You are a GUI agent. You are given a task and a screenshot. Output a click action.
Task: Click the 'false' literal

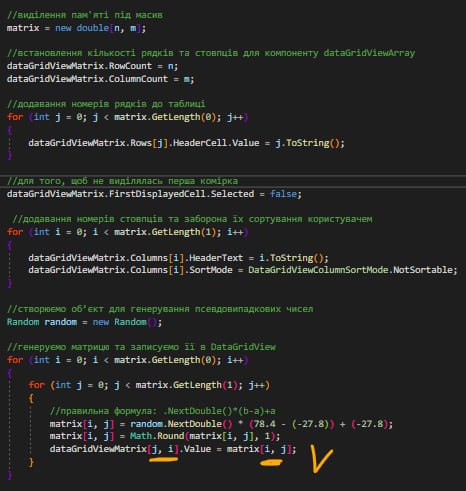pyautogui.click(x=283, y=194)
